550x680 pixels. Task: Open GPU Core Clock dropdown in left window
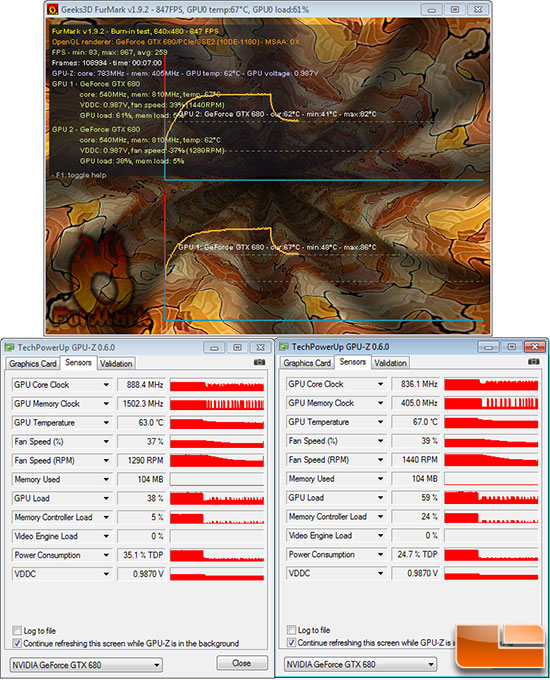point(106,385)
